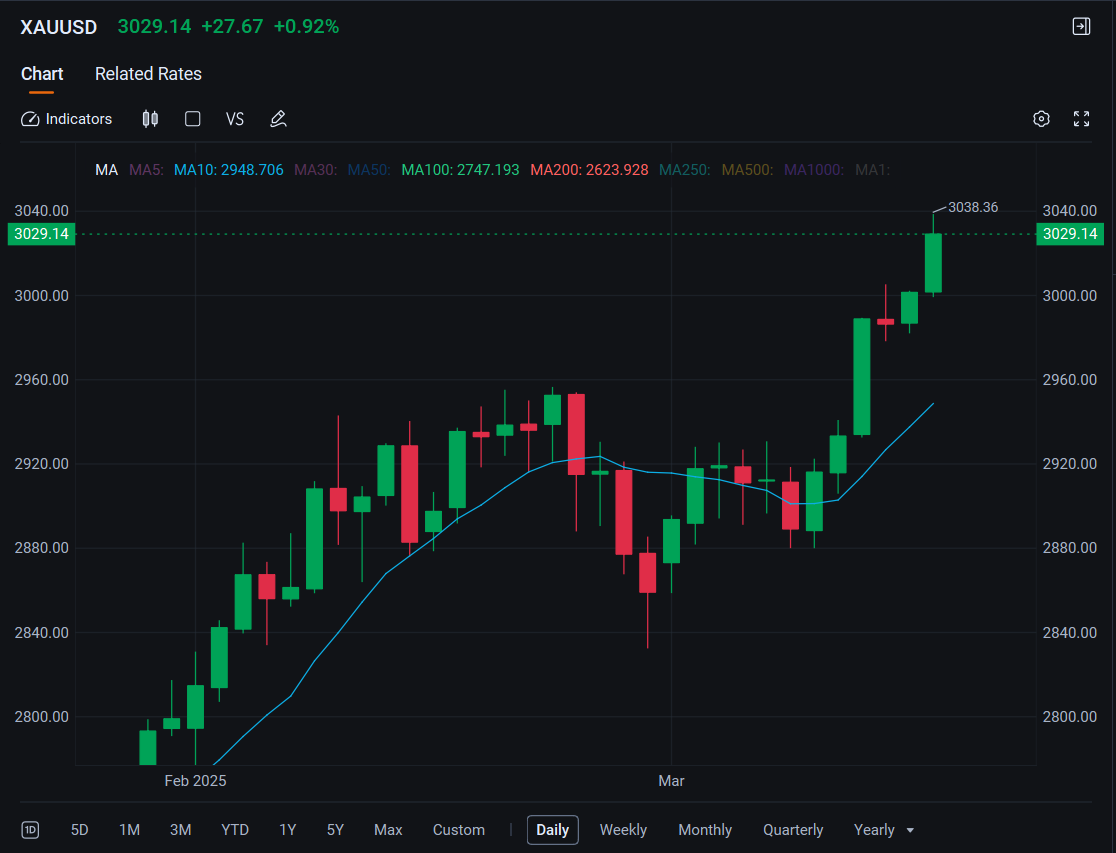Select Daily interval
This screenshot has width=1116, height=853.
pyautogui.click(x=552, y=830)
